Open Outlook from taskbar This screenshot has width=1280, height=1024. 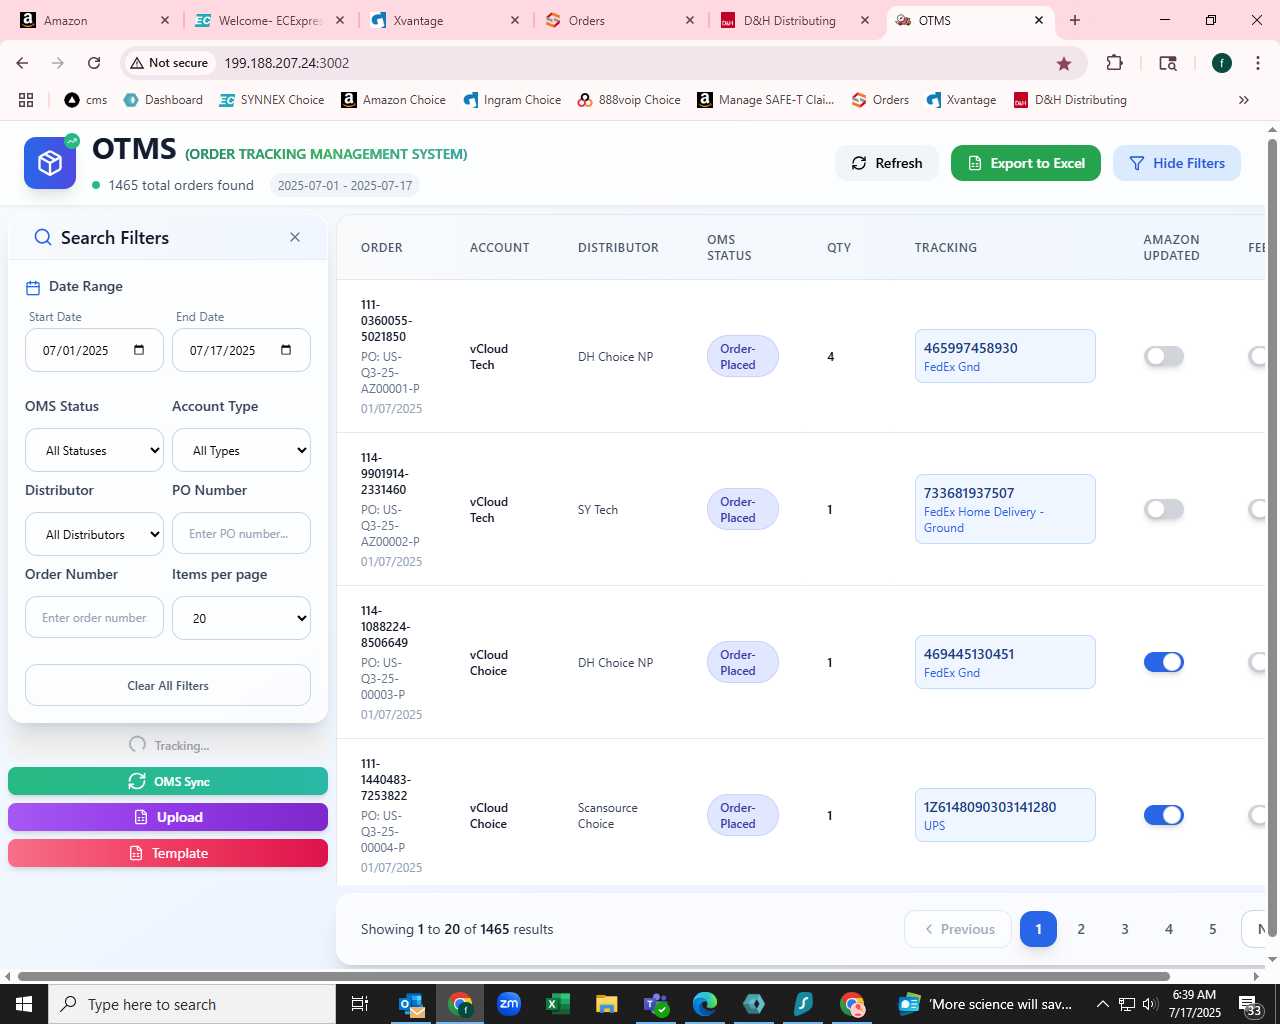click(411, 1004)
